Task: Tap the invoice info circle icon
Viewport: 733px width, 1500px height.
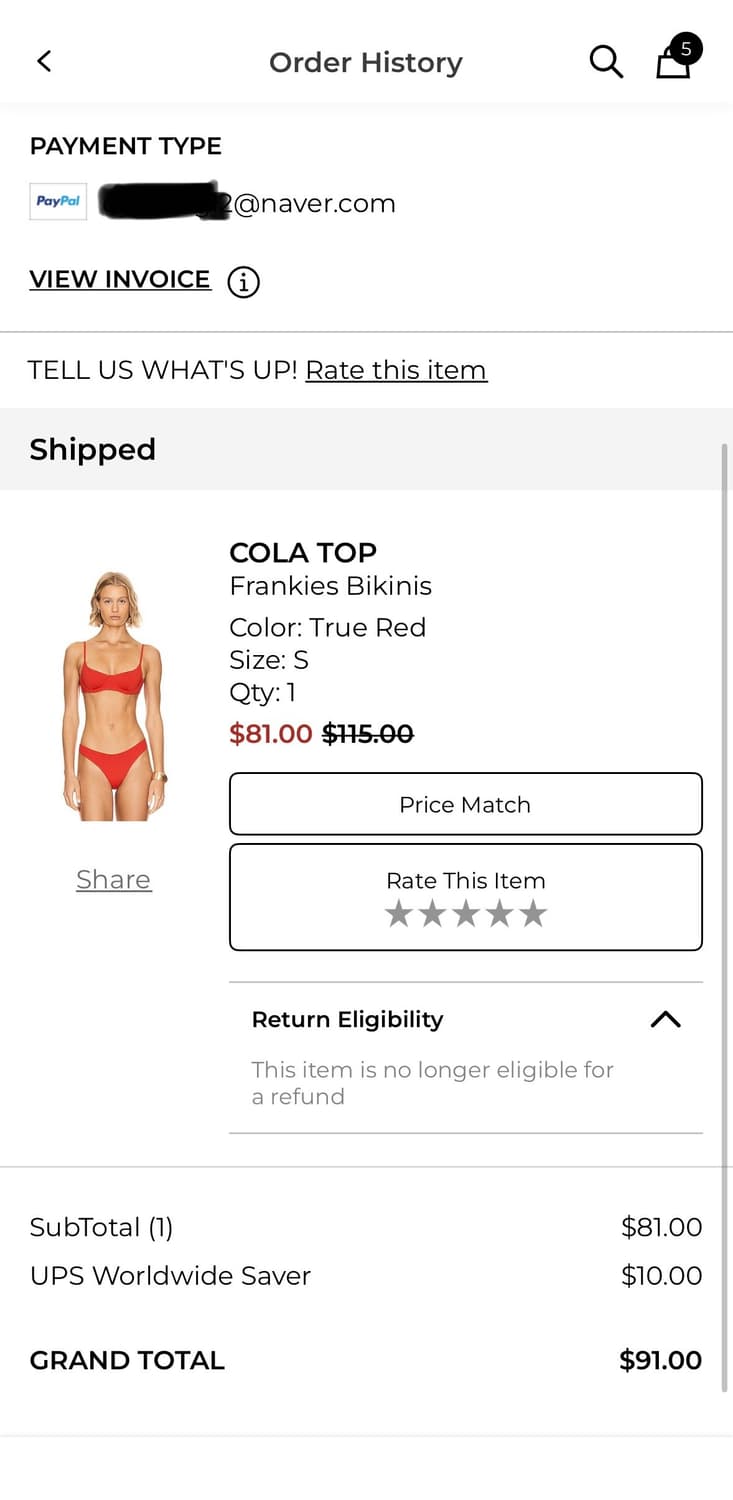Action: 243,282
